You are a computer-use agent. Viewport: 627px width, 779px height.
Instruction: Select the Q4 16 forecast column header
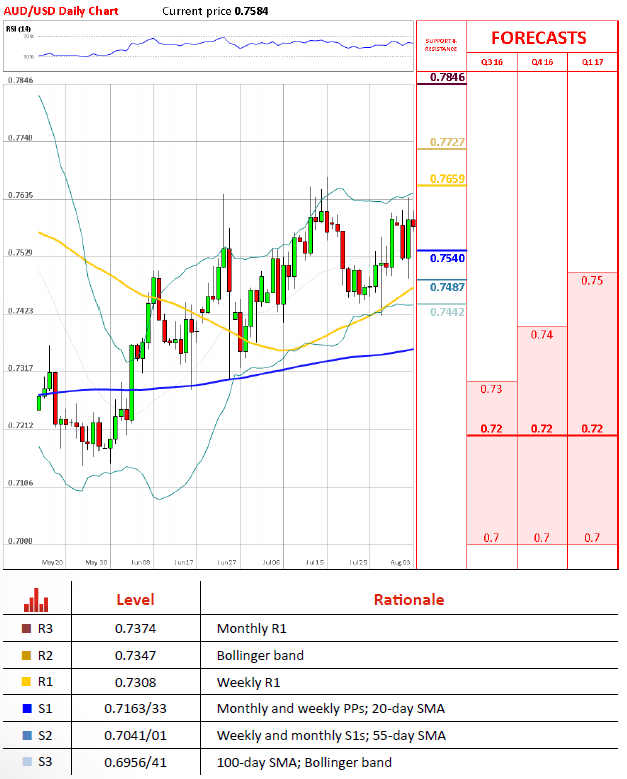542,62
